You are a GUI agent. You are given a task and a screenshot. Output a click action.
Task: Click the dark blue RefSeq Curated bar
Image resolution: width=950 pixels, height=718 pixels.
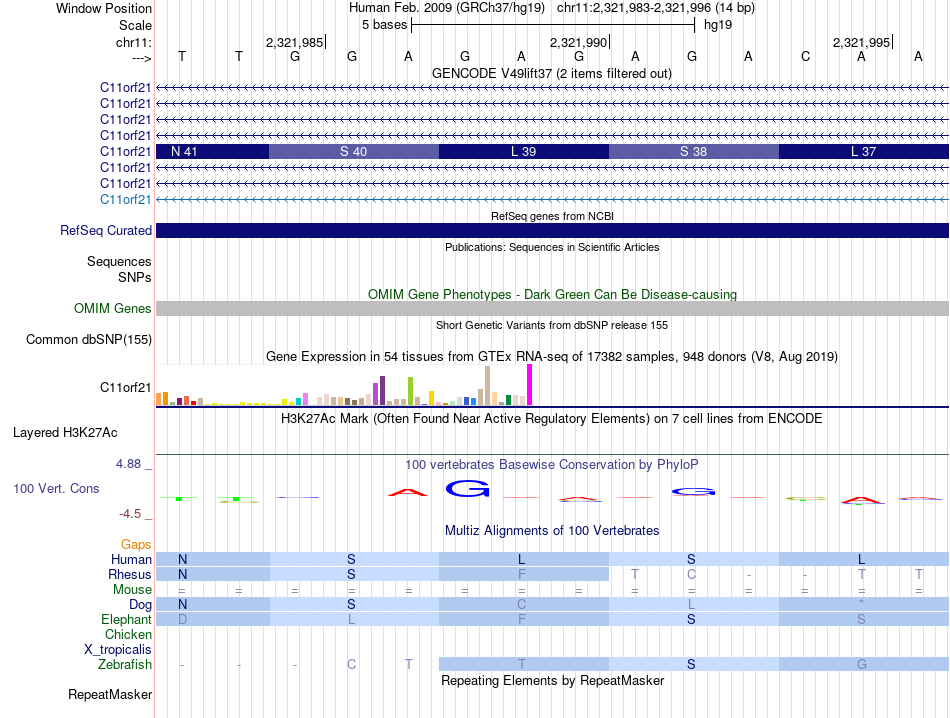[553, 230]
